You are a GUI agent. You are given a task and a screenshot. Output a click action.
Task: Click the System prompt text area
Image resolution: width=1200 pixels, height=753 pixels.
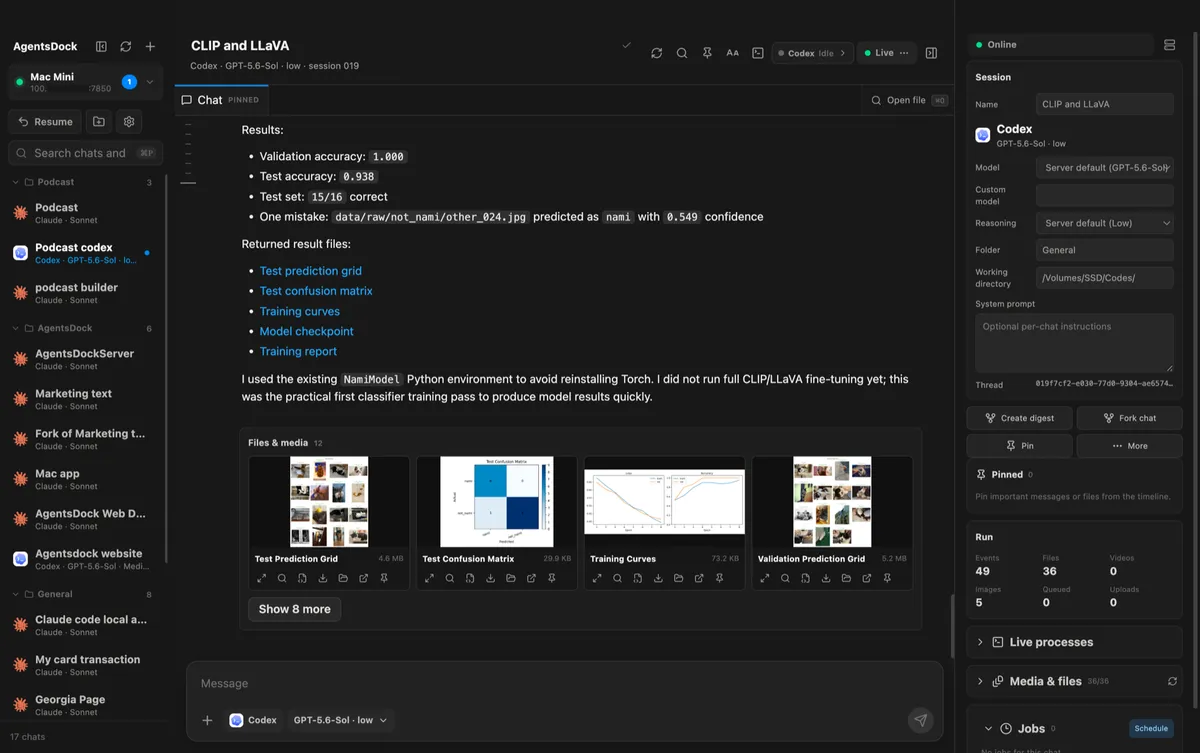pos(1074,343)
